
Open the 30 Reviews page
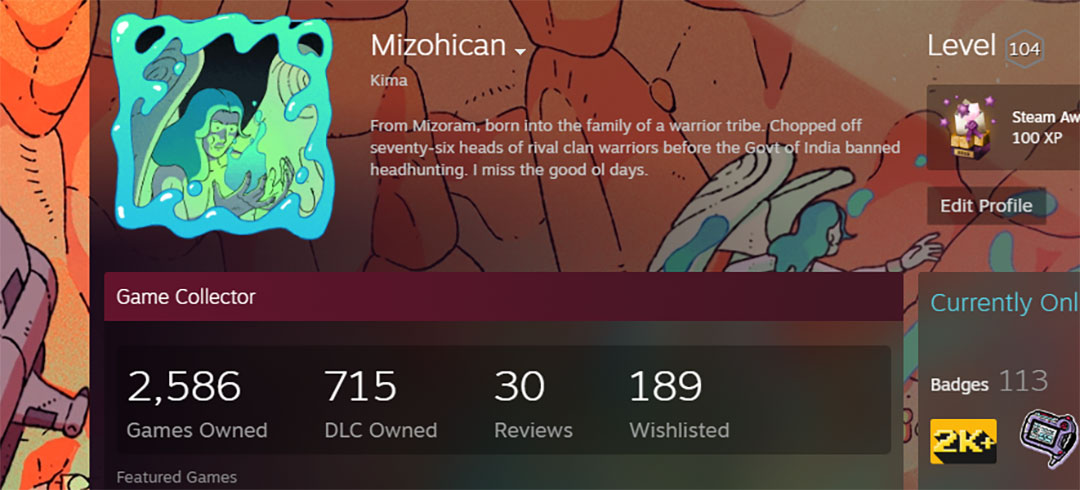533,404
